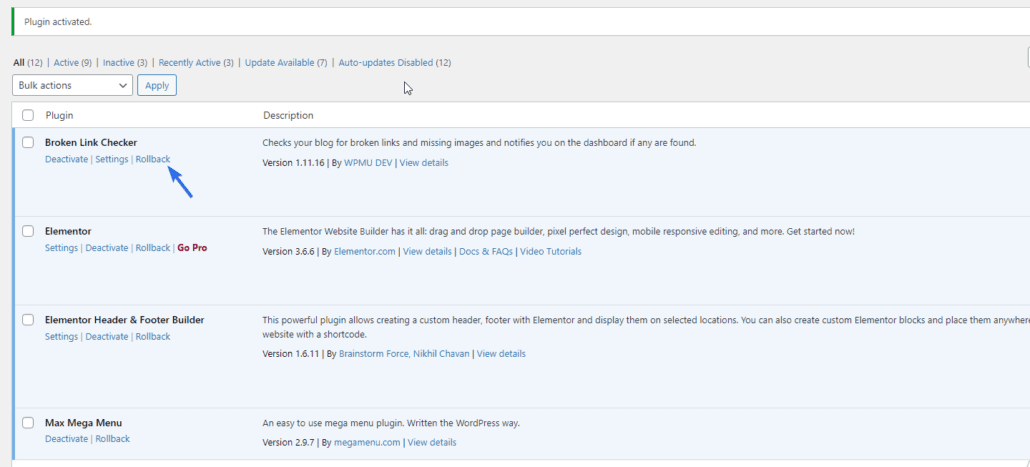
Task: Deactivate the Broken Link Checker plugin
Action: [x=66, y=160]
